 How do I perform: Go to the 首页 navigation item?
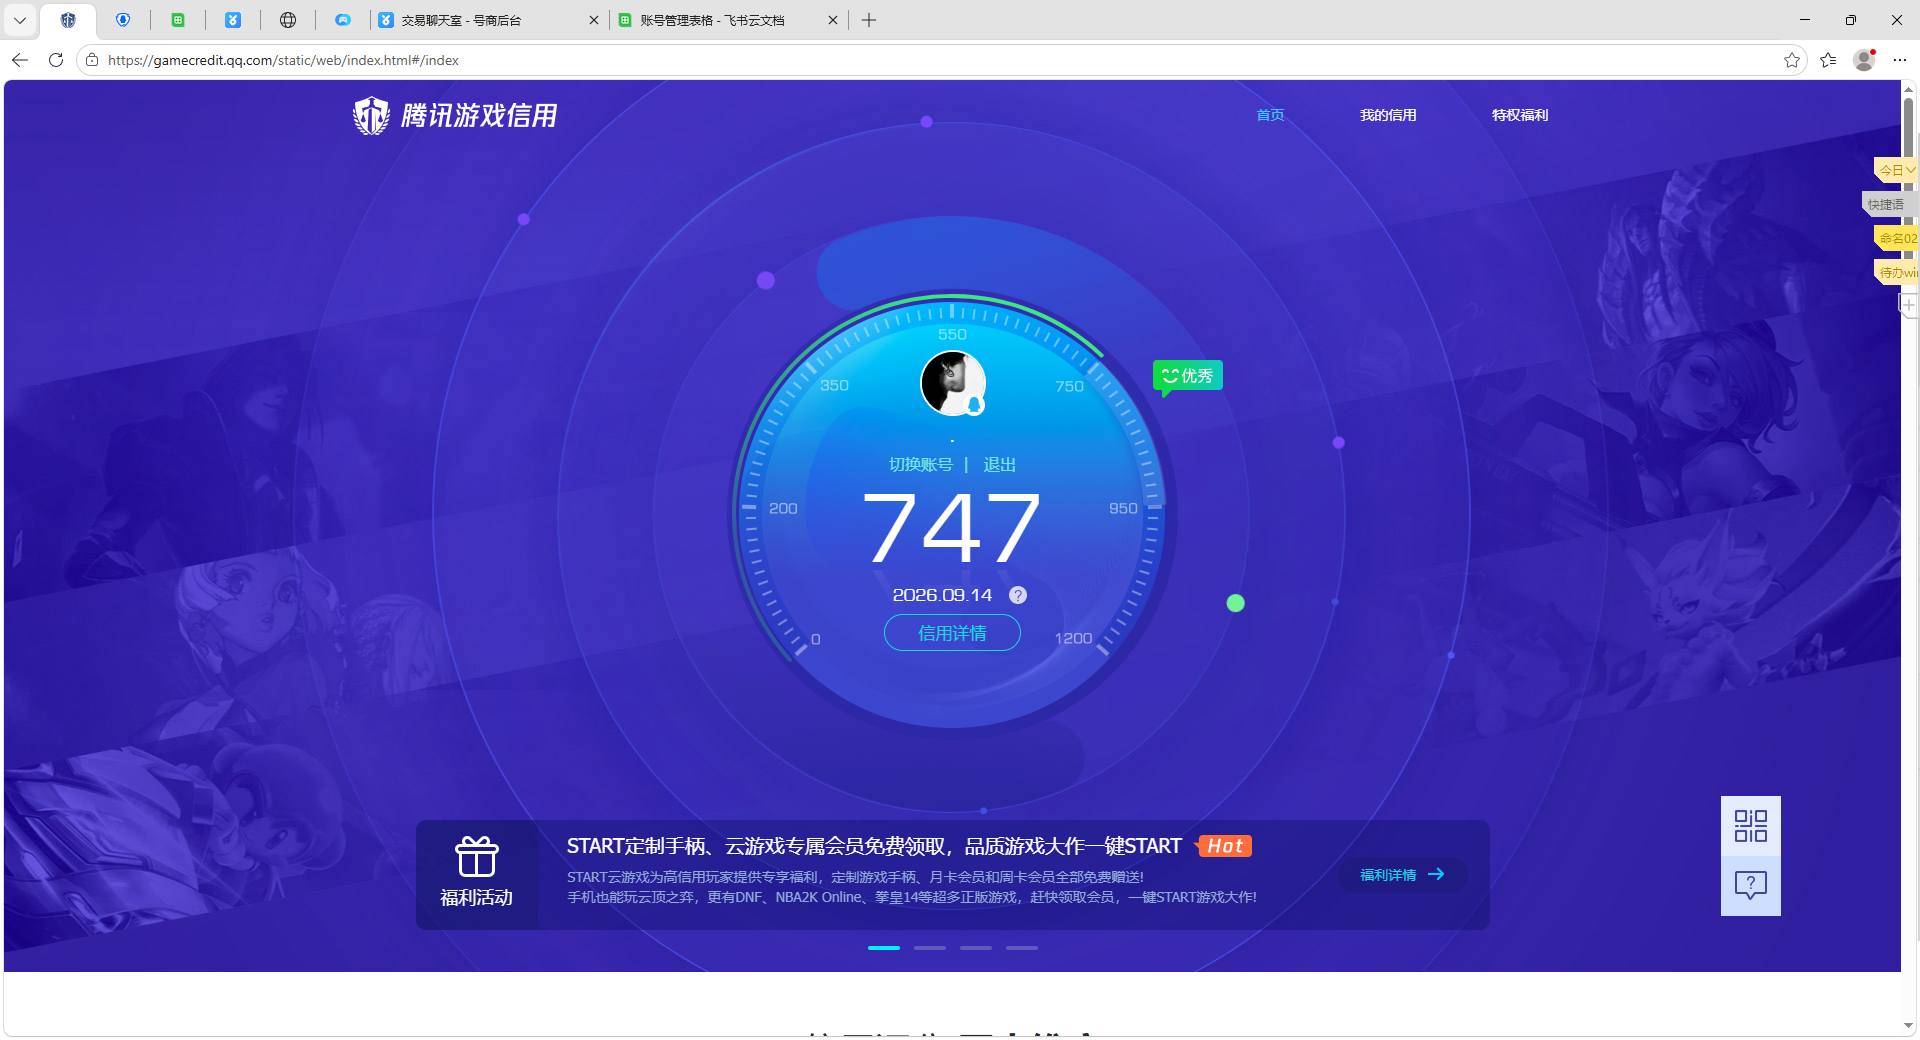click(x=1270, y=115)
